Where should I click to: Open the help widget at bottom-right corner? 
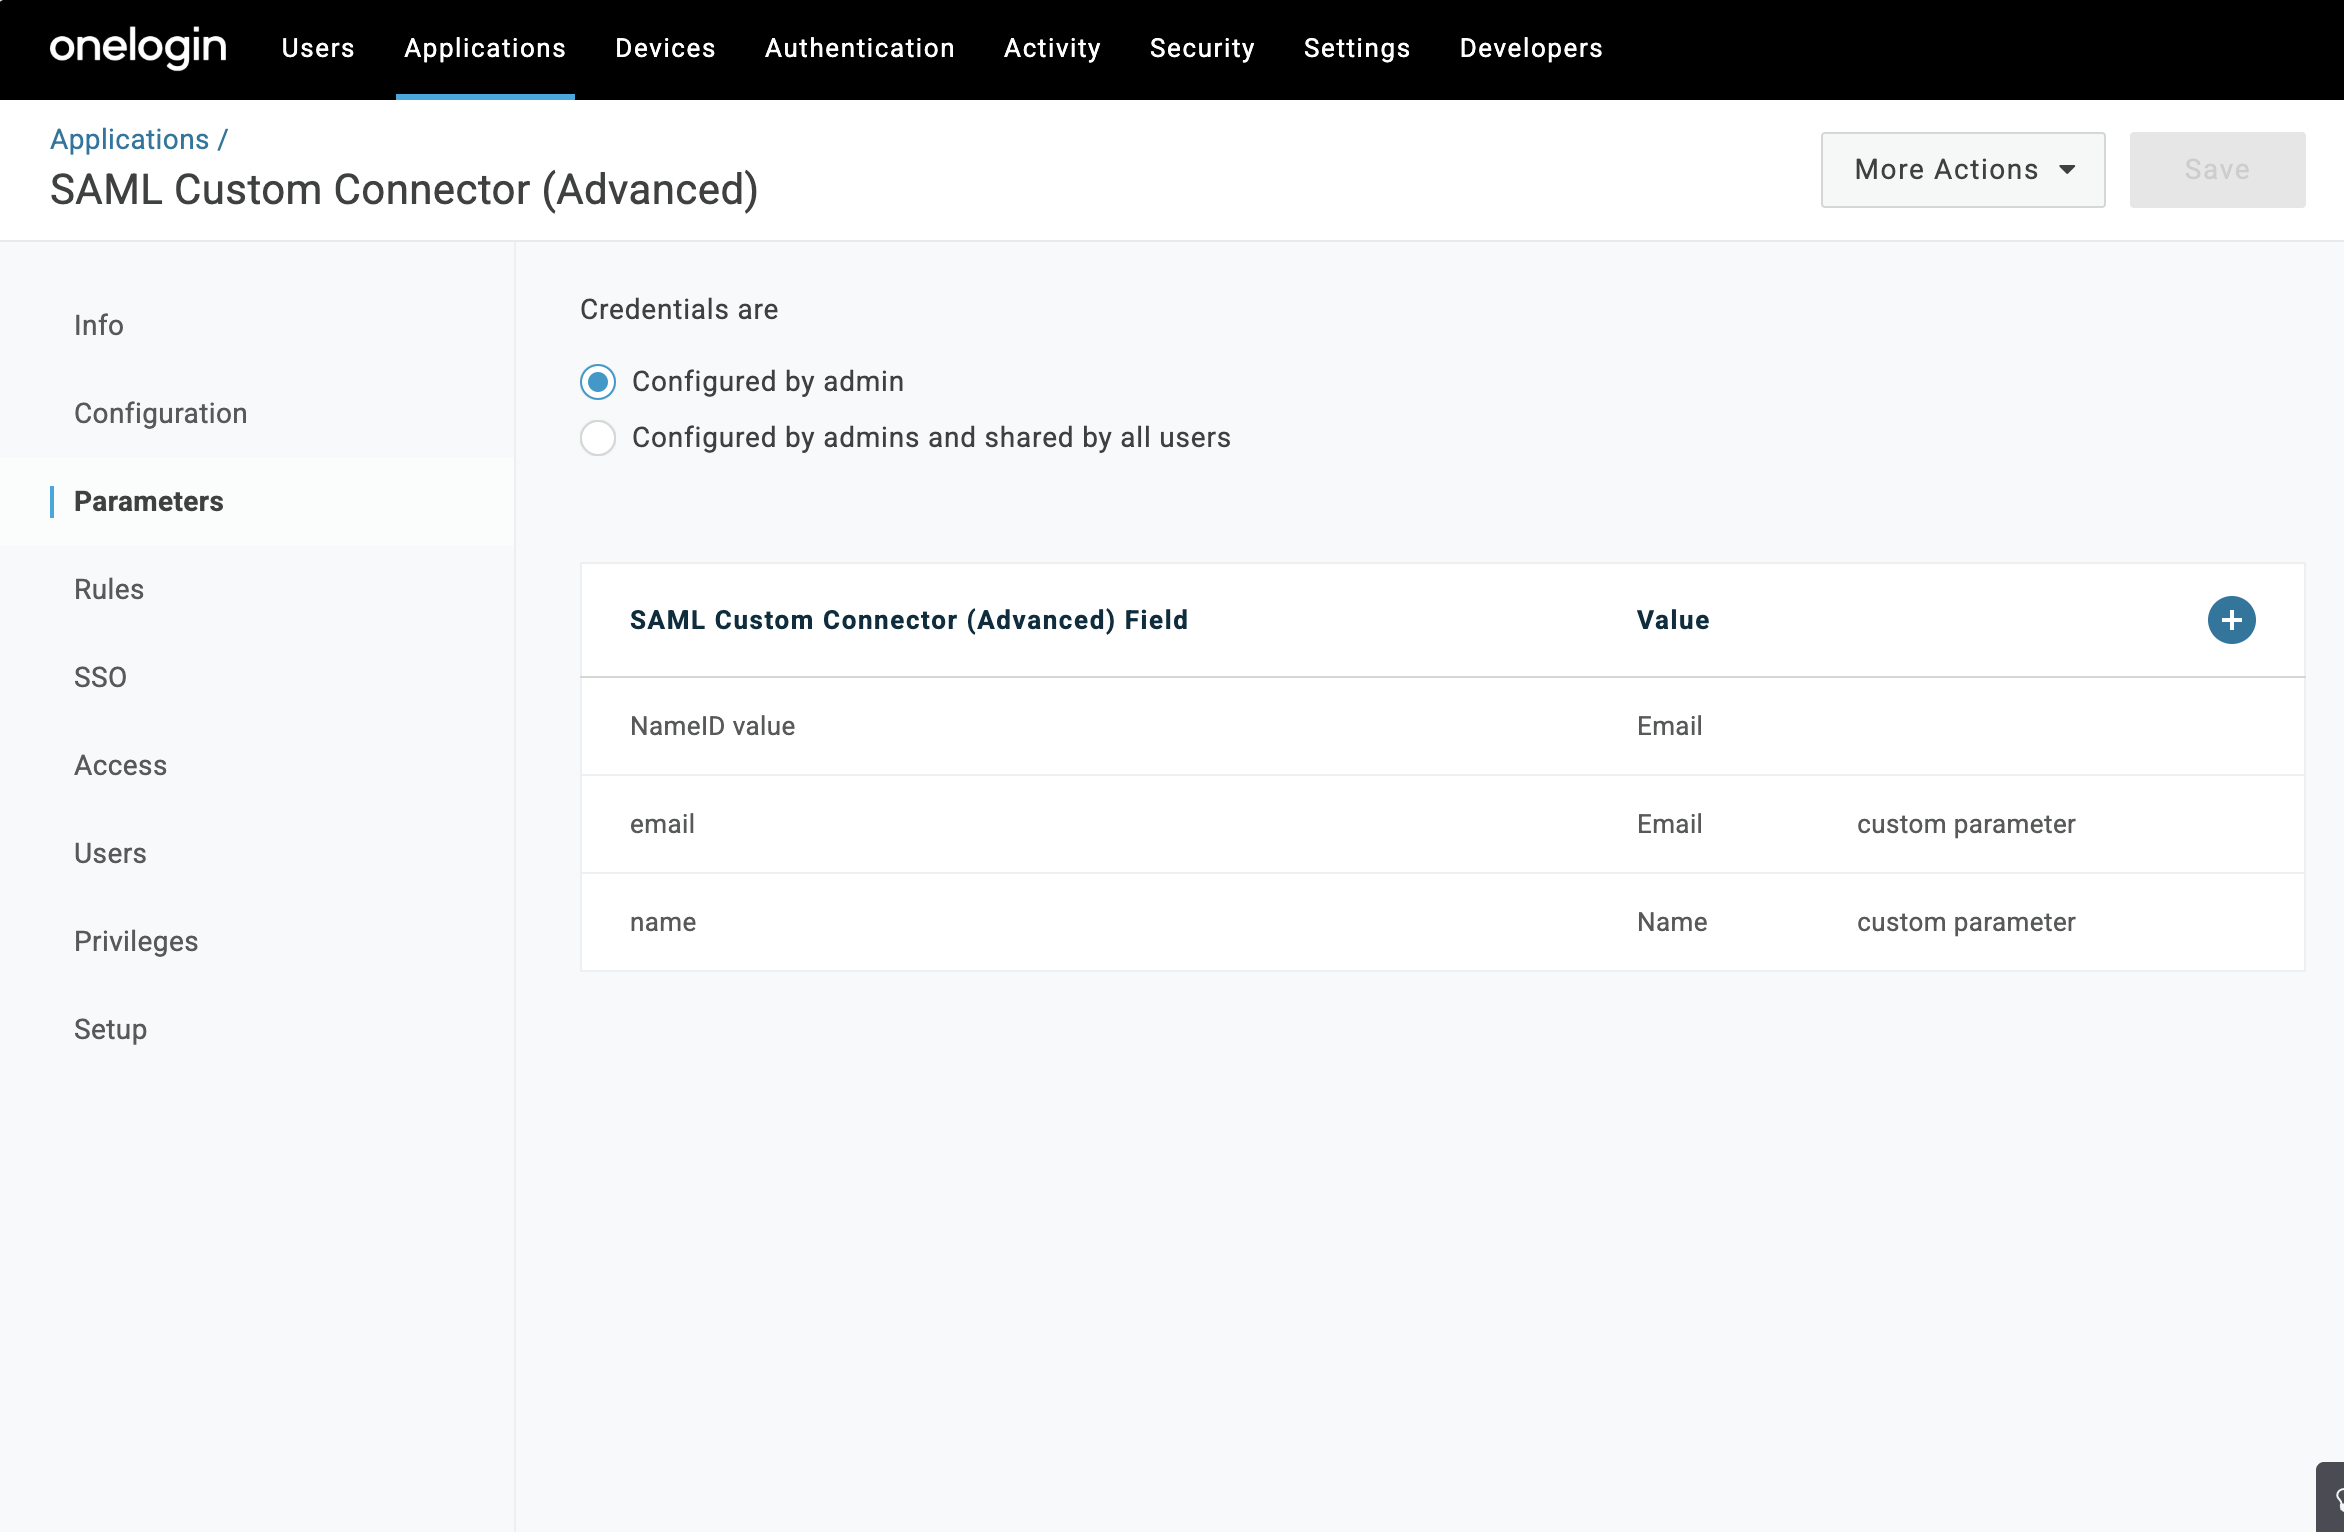pos(2332,1497)
